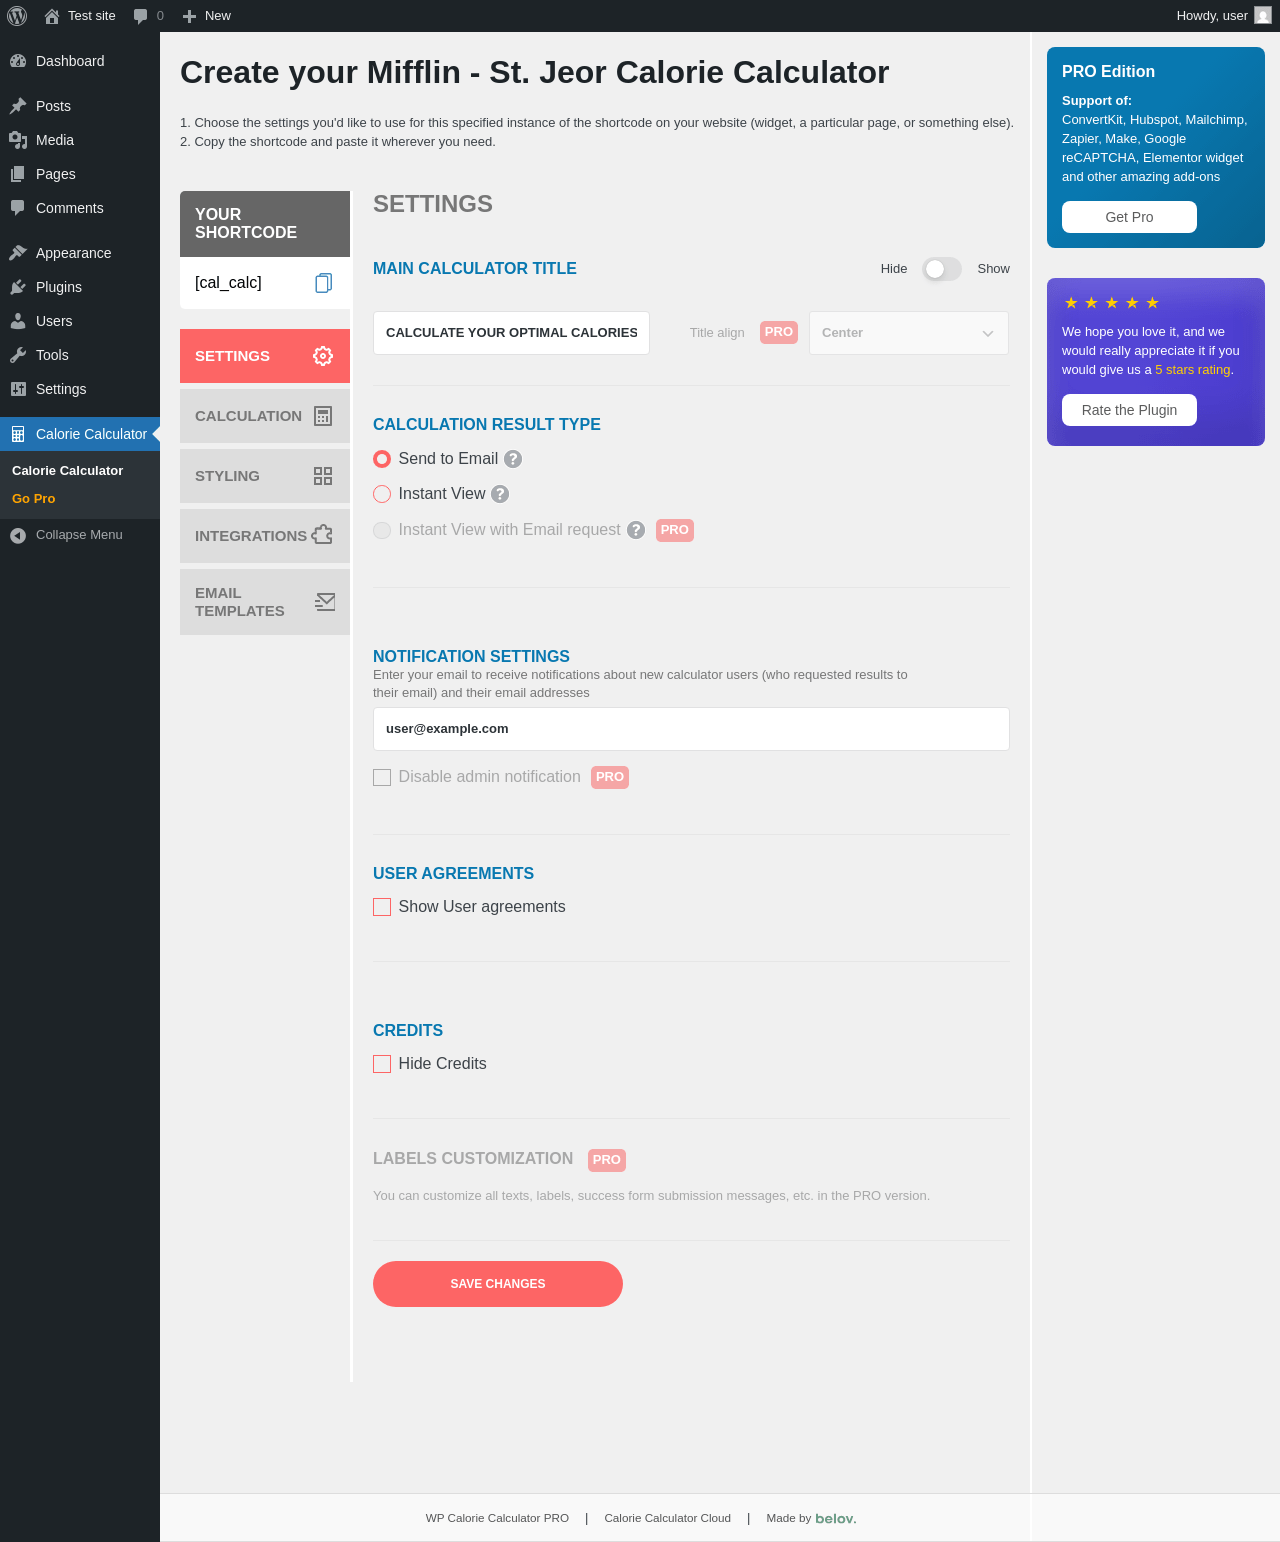Click Save Changes button

coord(498,1284)
